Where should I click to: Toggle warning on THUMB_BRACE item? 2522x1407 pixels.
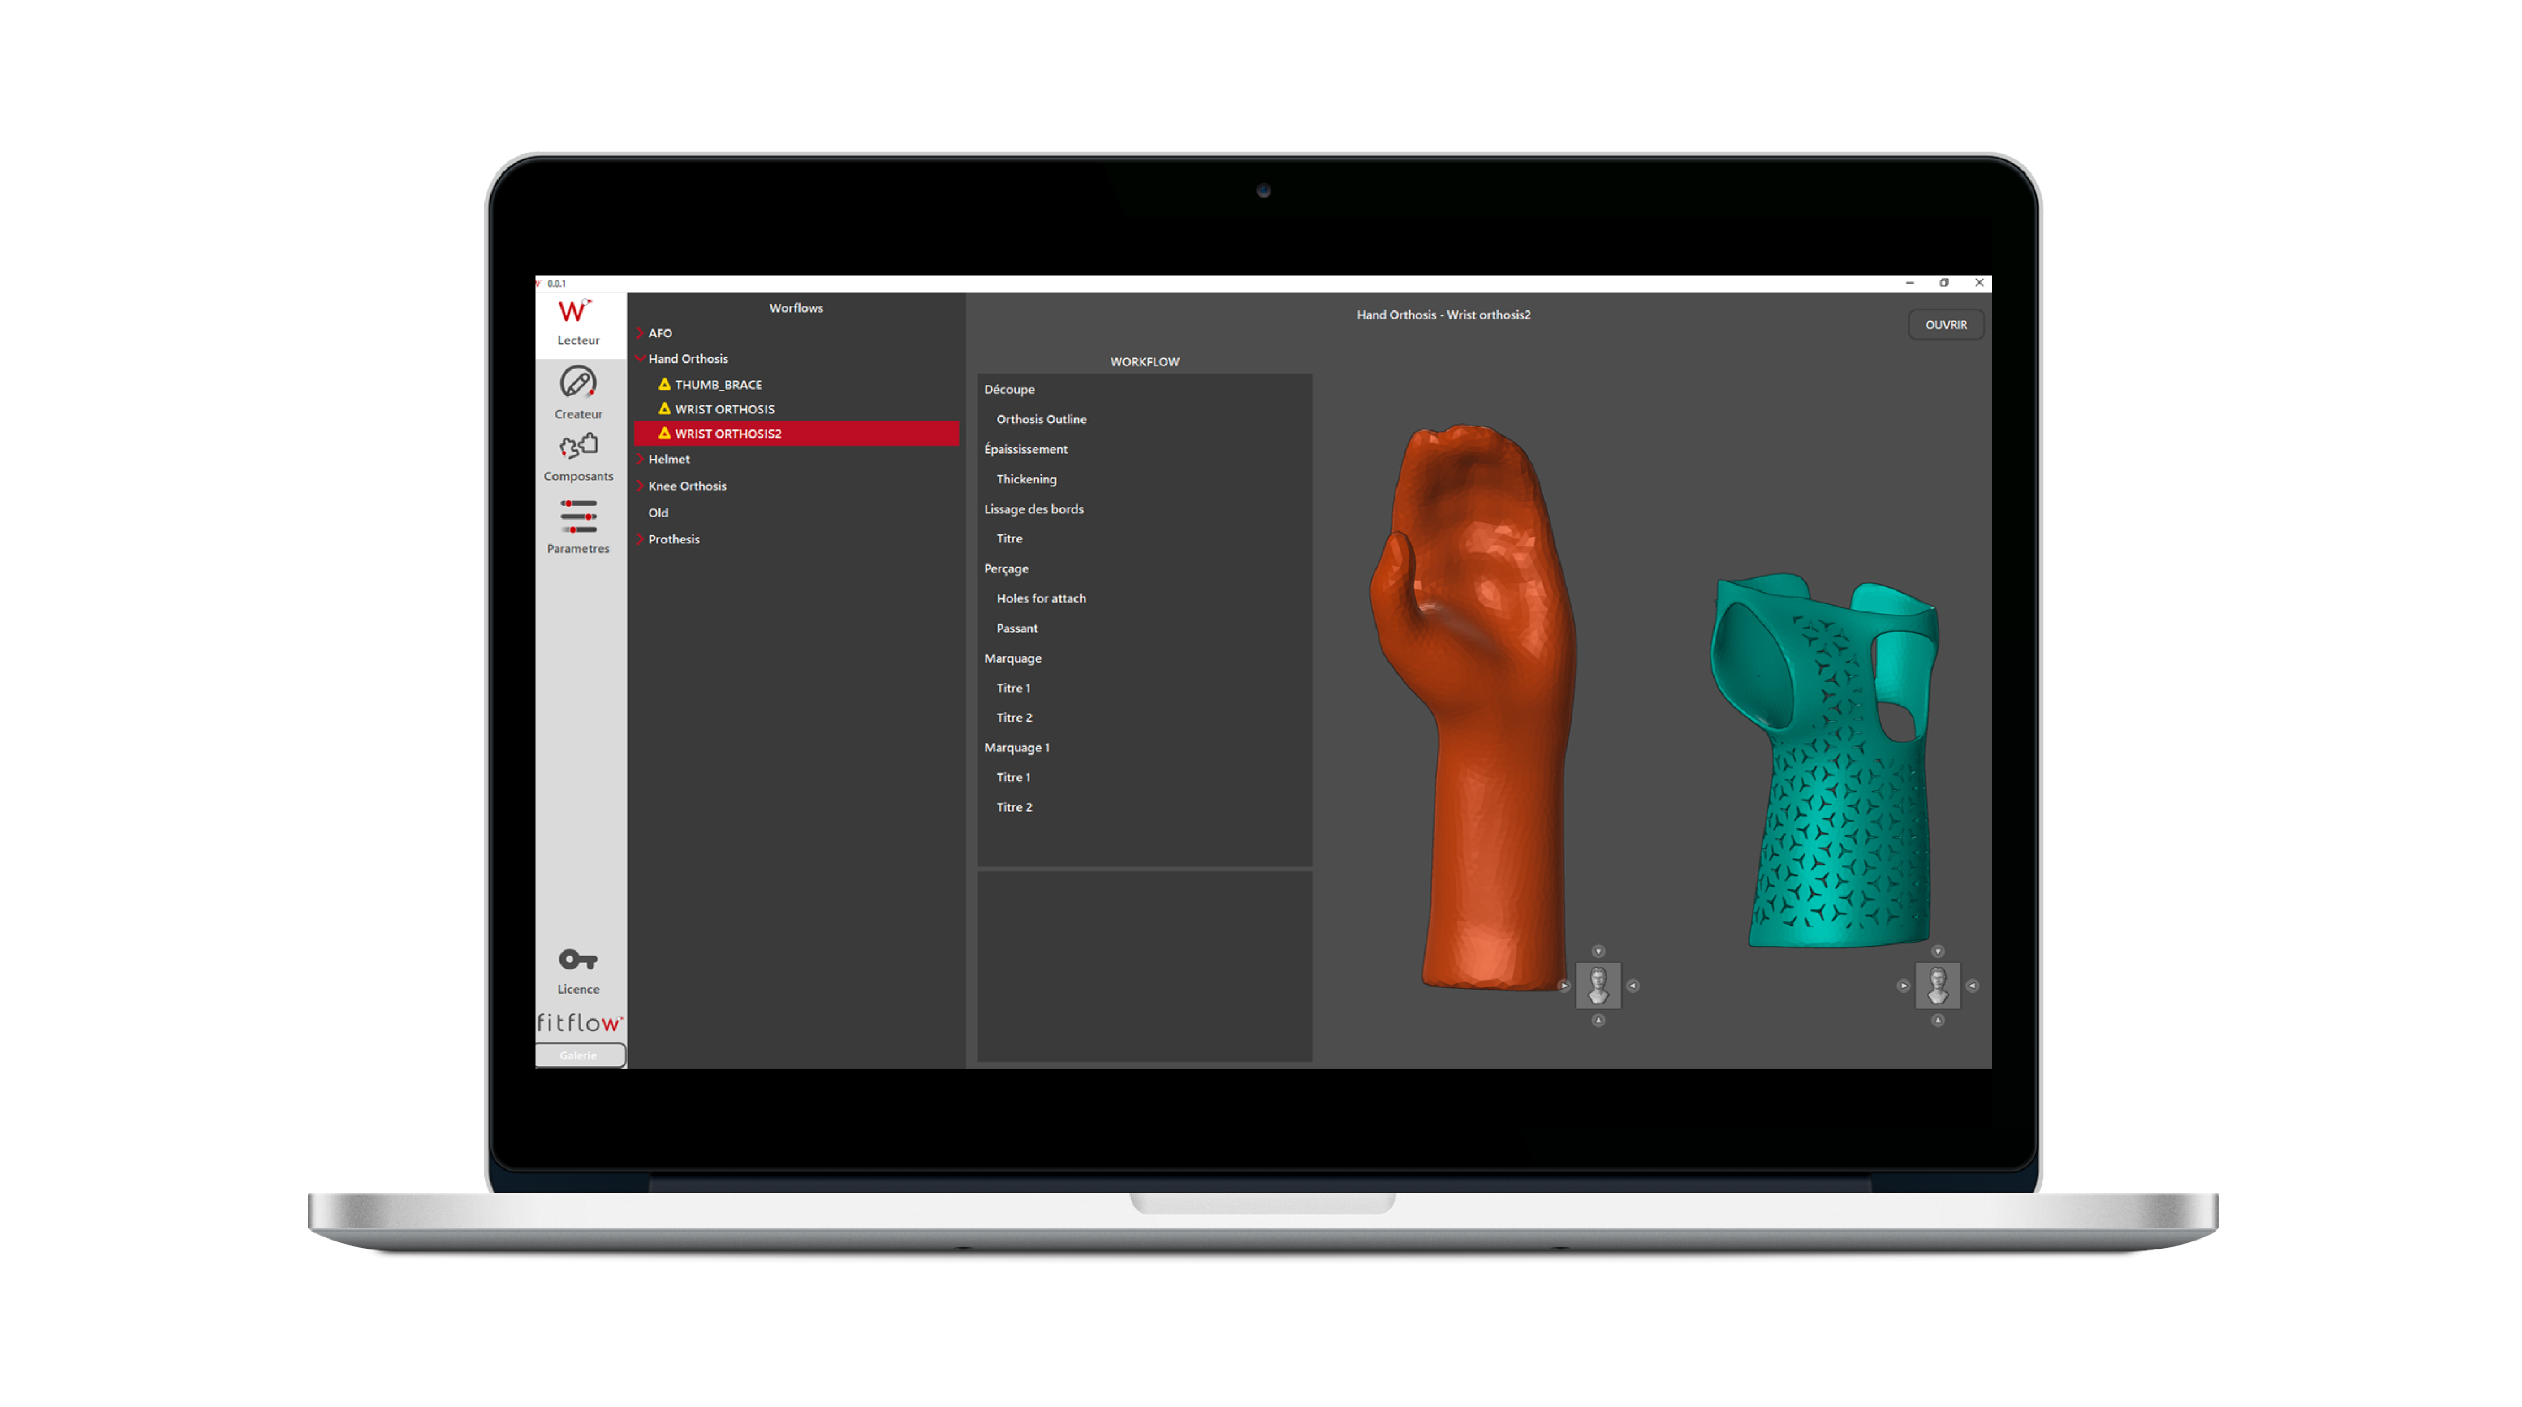click(x=667, y=383)
